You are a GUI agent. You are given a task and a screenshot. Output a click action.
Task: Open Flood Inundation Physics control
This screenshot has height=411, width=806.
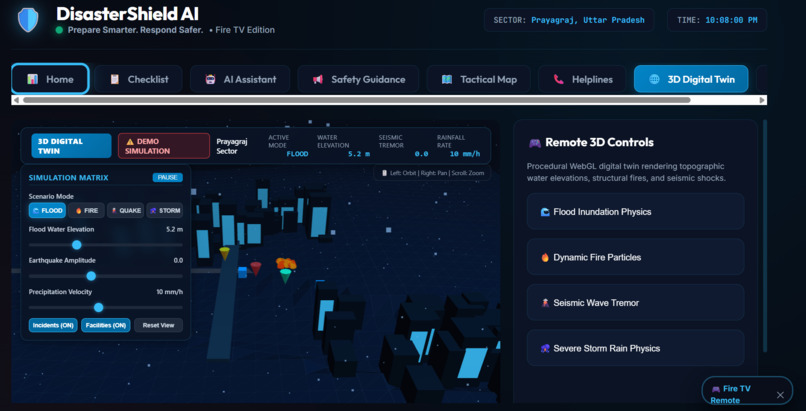tap(635, 212)
